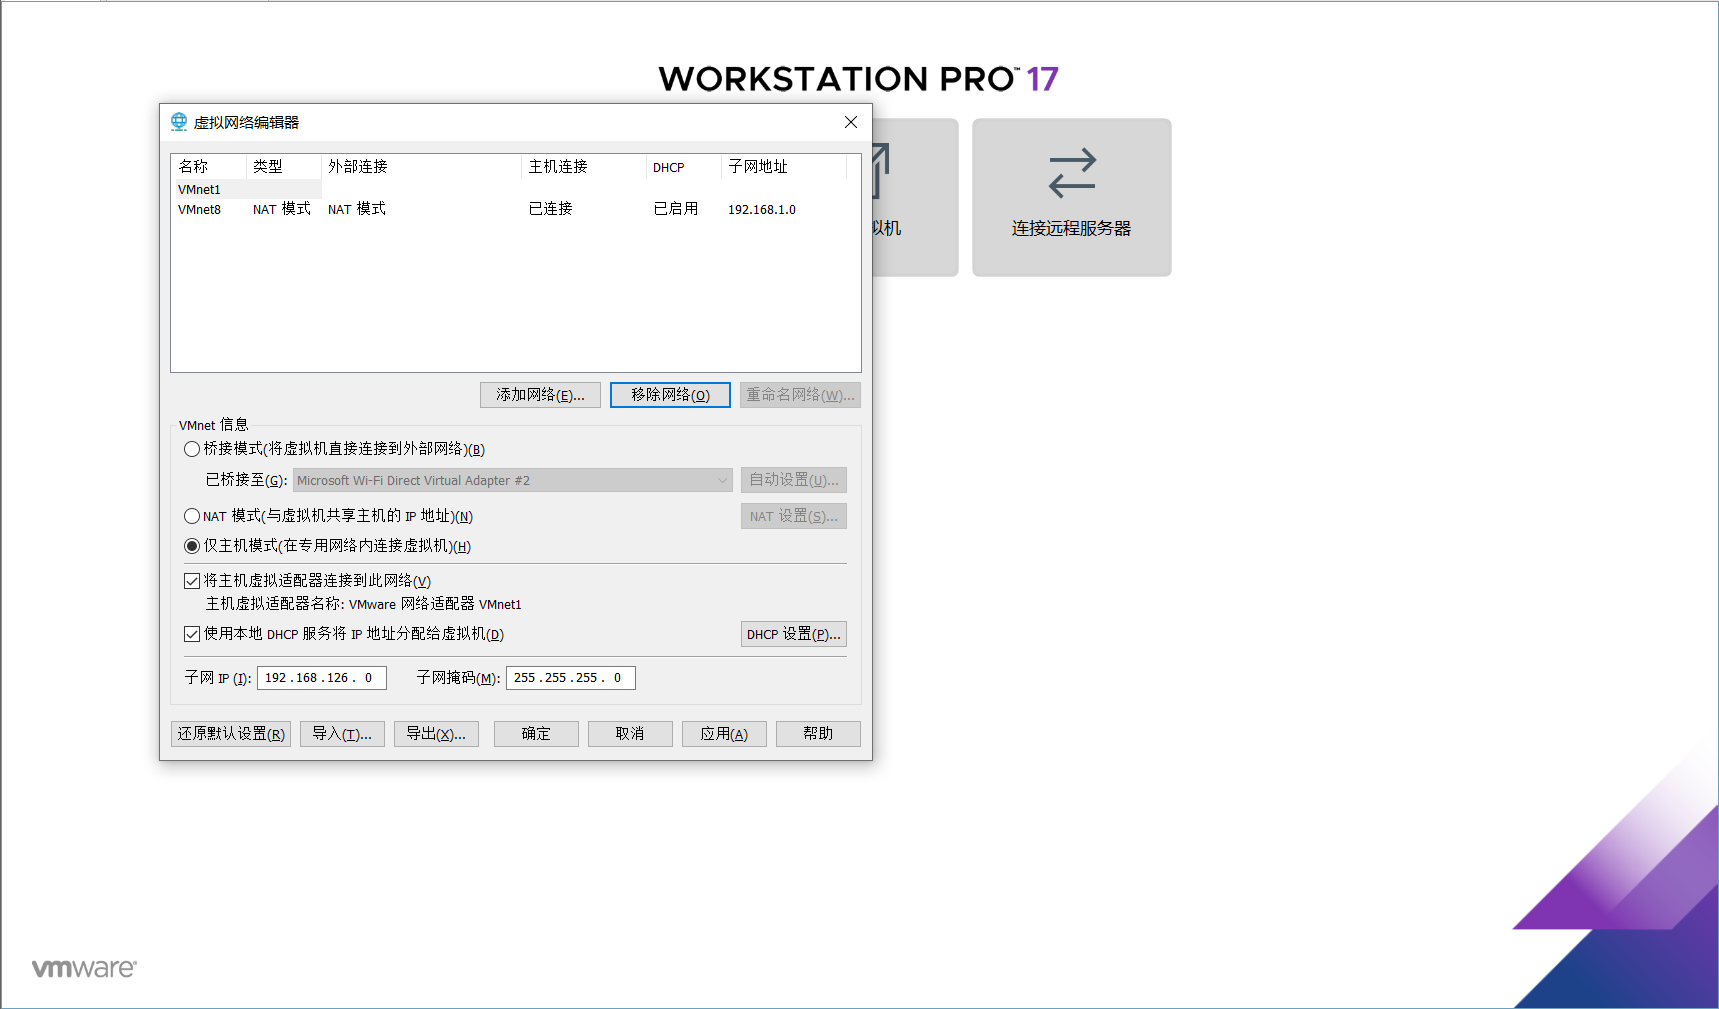
Task: Select Host-only mode radio button
Action: [x=192, y=546]
